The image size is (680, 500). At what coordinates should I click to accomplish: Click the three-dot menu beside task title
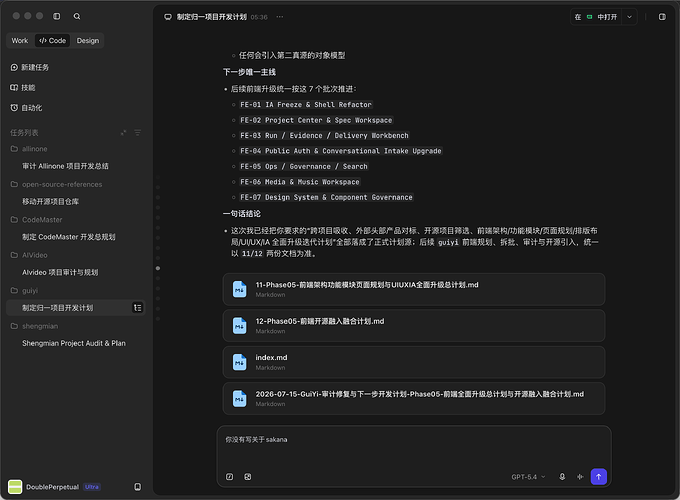pyautogui.click(x=280, y=17)
